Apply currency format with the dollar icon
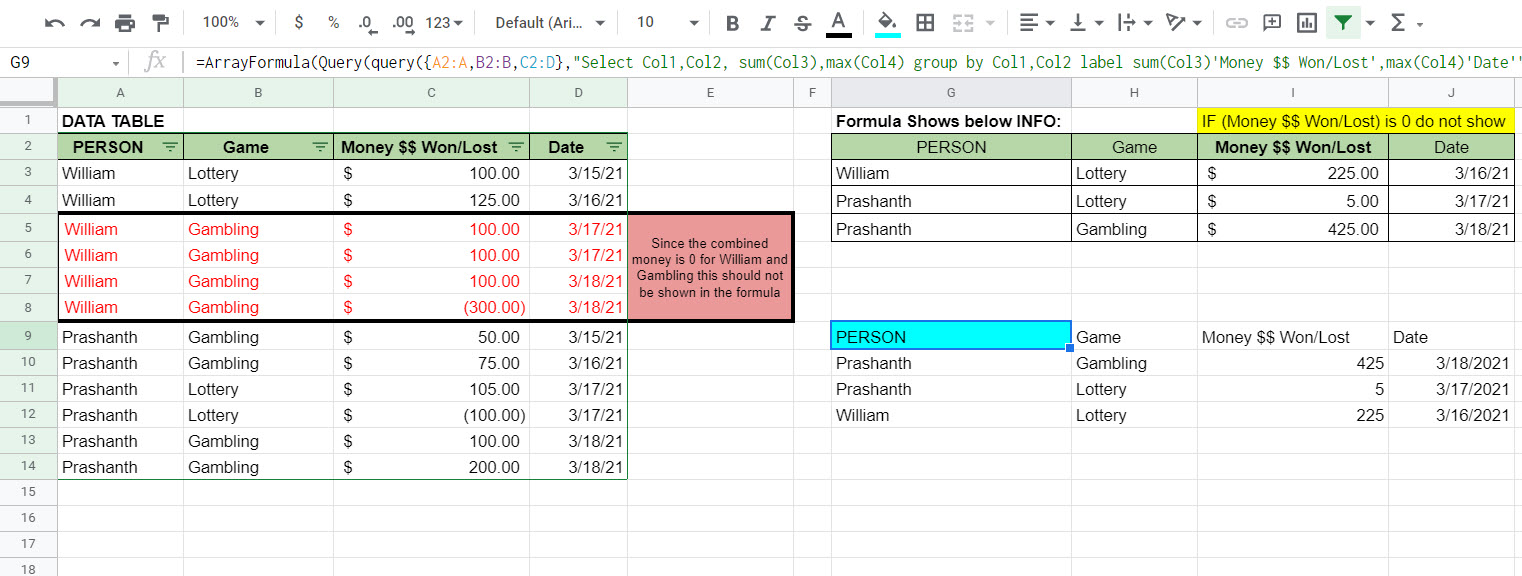The width and height of the screenshot is (1522, 576). tap(299, 22)
